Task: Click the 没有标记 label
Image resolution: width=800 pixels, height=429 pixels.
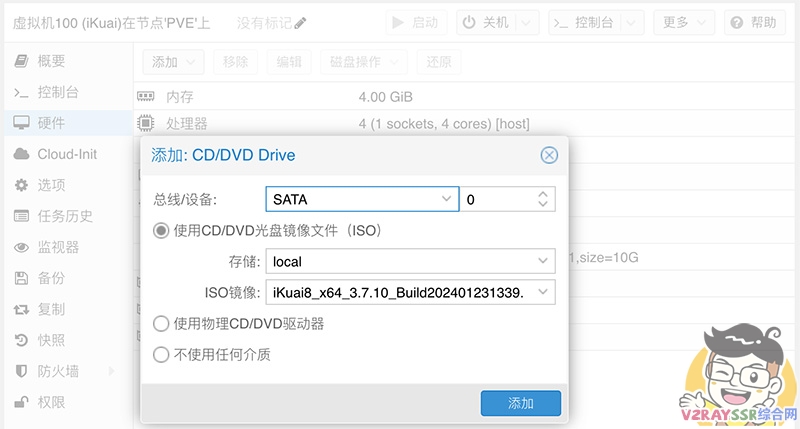Action: click(264, 23)
